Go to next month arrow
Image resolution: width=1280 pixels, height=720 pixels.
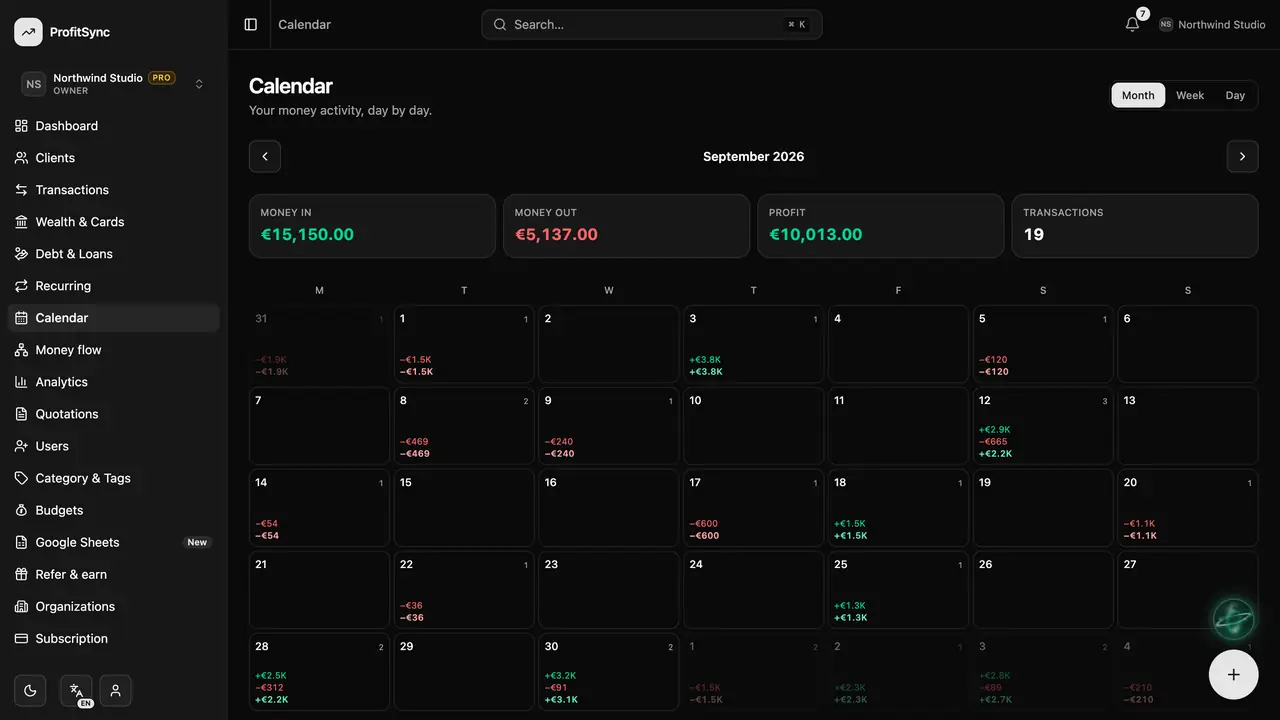coord(1242,156)
